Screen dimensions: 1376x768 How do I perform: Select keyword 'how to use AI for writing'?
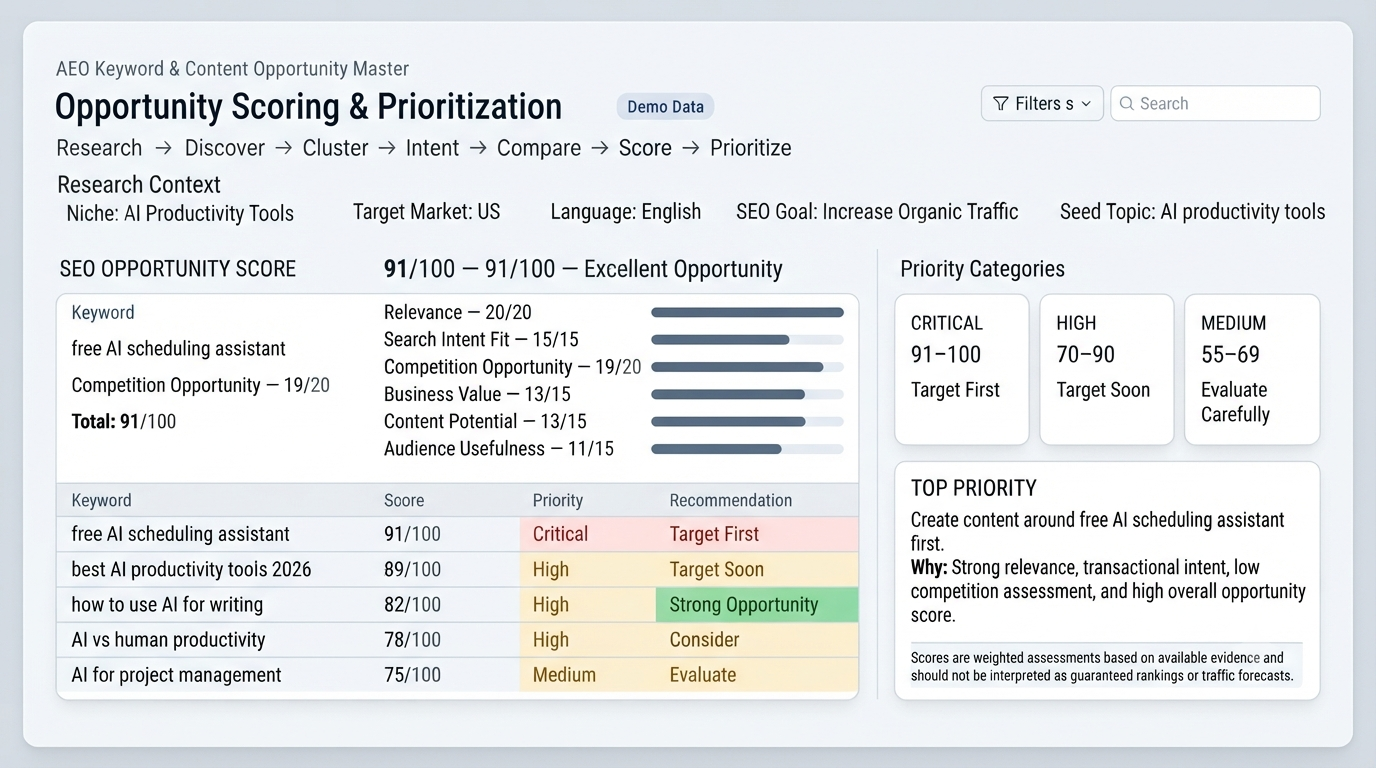pyautogui.click(x=167, y=605)
